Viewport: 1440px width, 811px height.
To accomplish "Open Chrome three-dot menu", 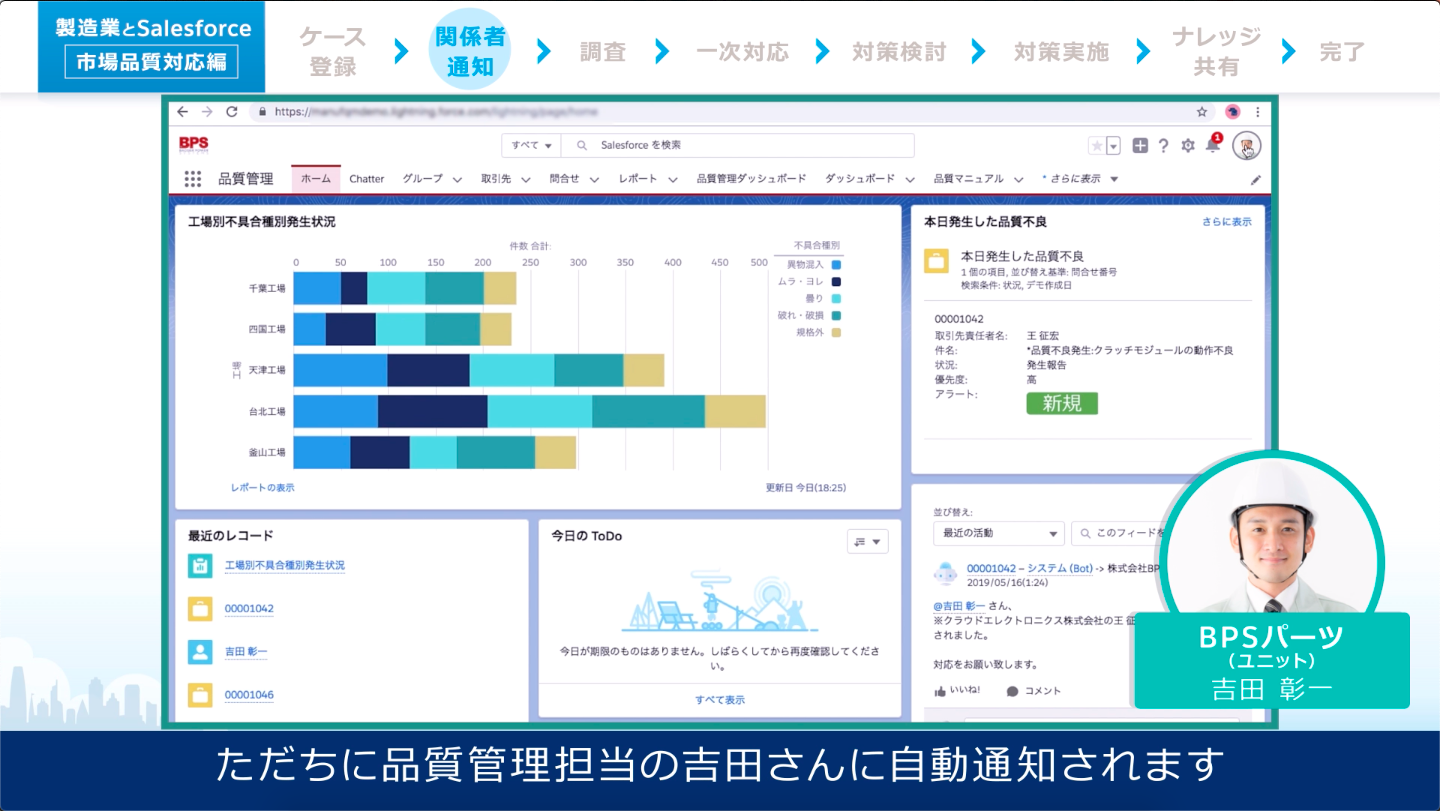I will coord(1257,112).
